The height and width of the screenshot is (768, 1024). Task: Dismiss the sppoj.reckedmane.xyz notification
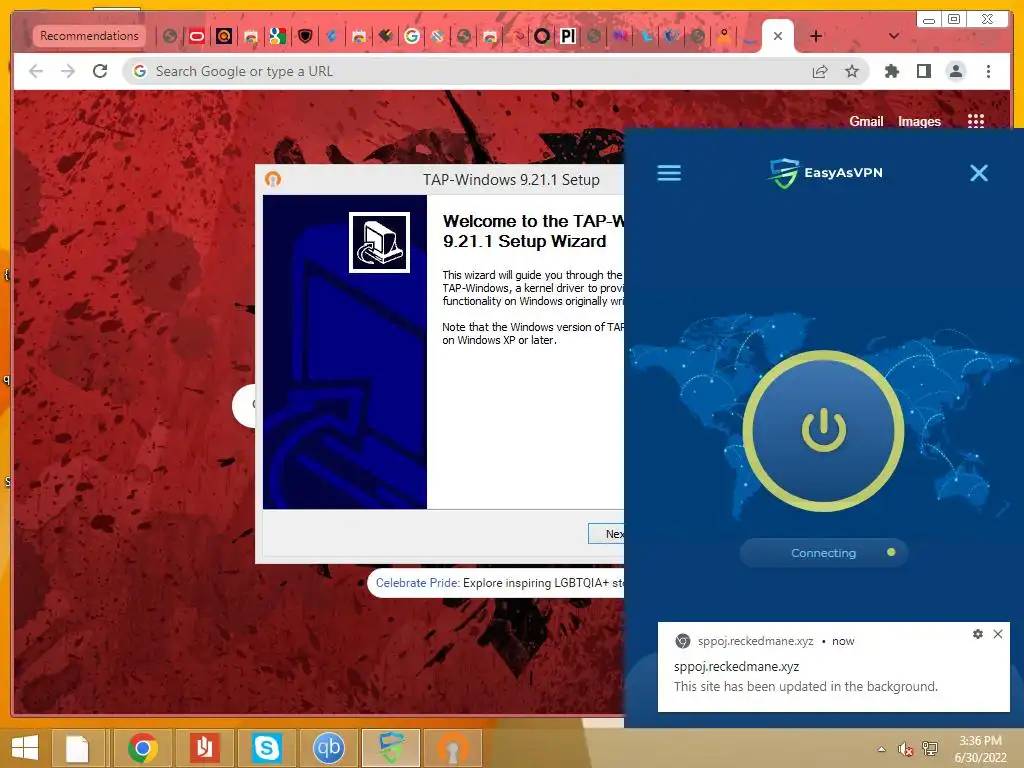click(x=998, y=634)
